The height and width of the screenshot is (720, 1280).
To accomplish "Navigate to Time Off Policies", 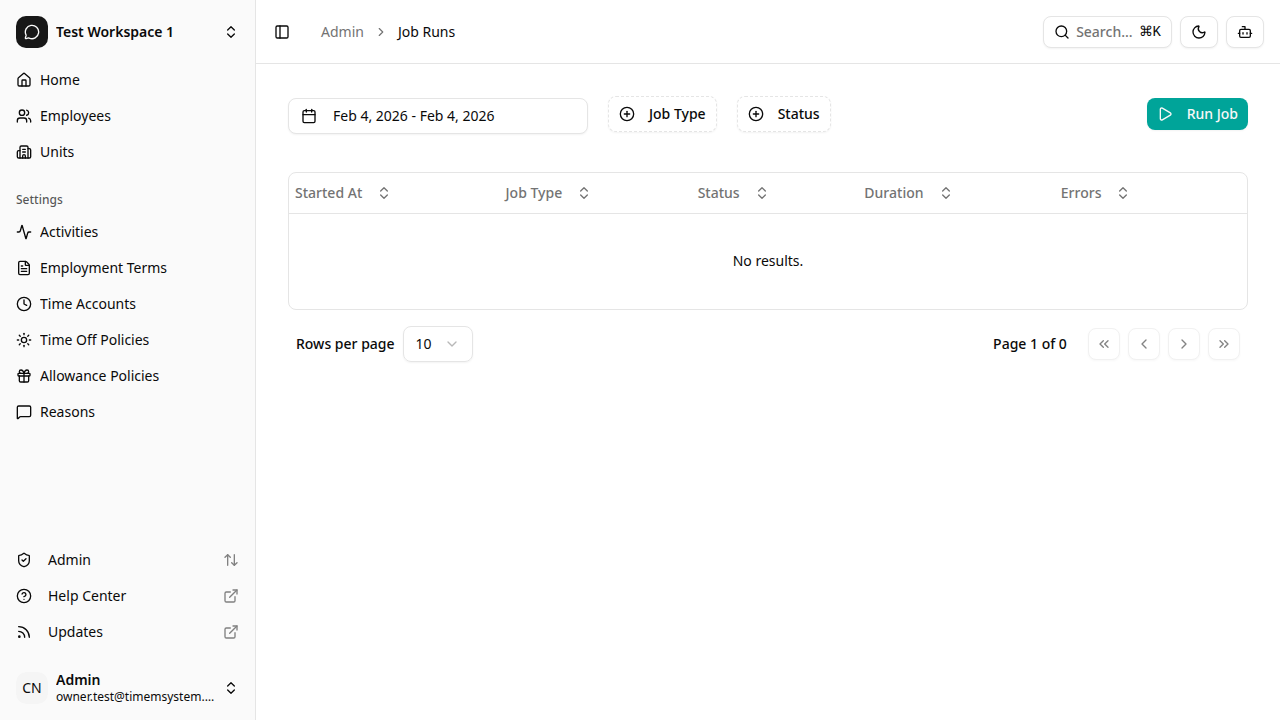I will [94, 340].
